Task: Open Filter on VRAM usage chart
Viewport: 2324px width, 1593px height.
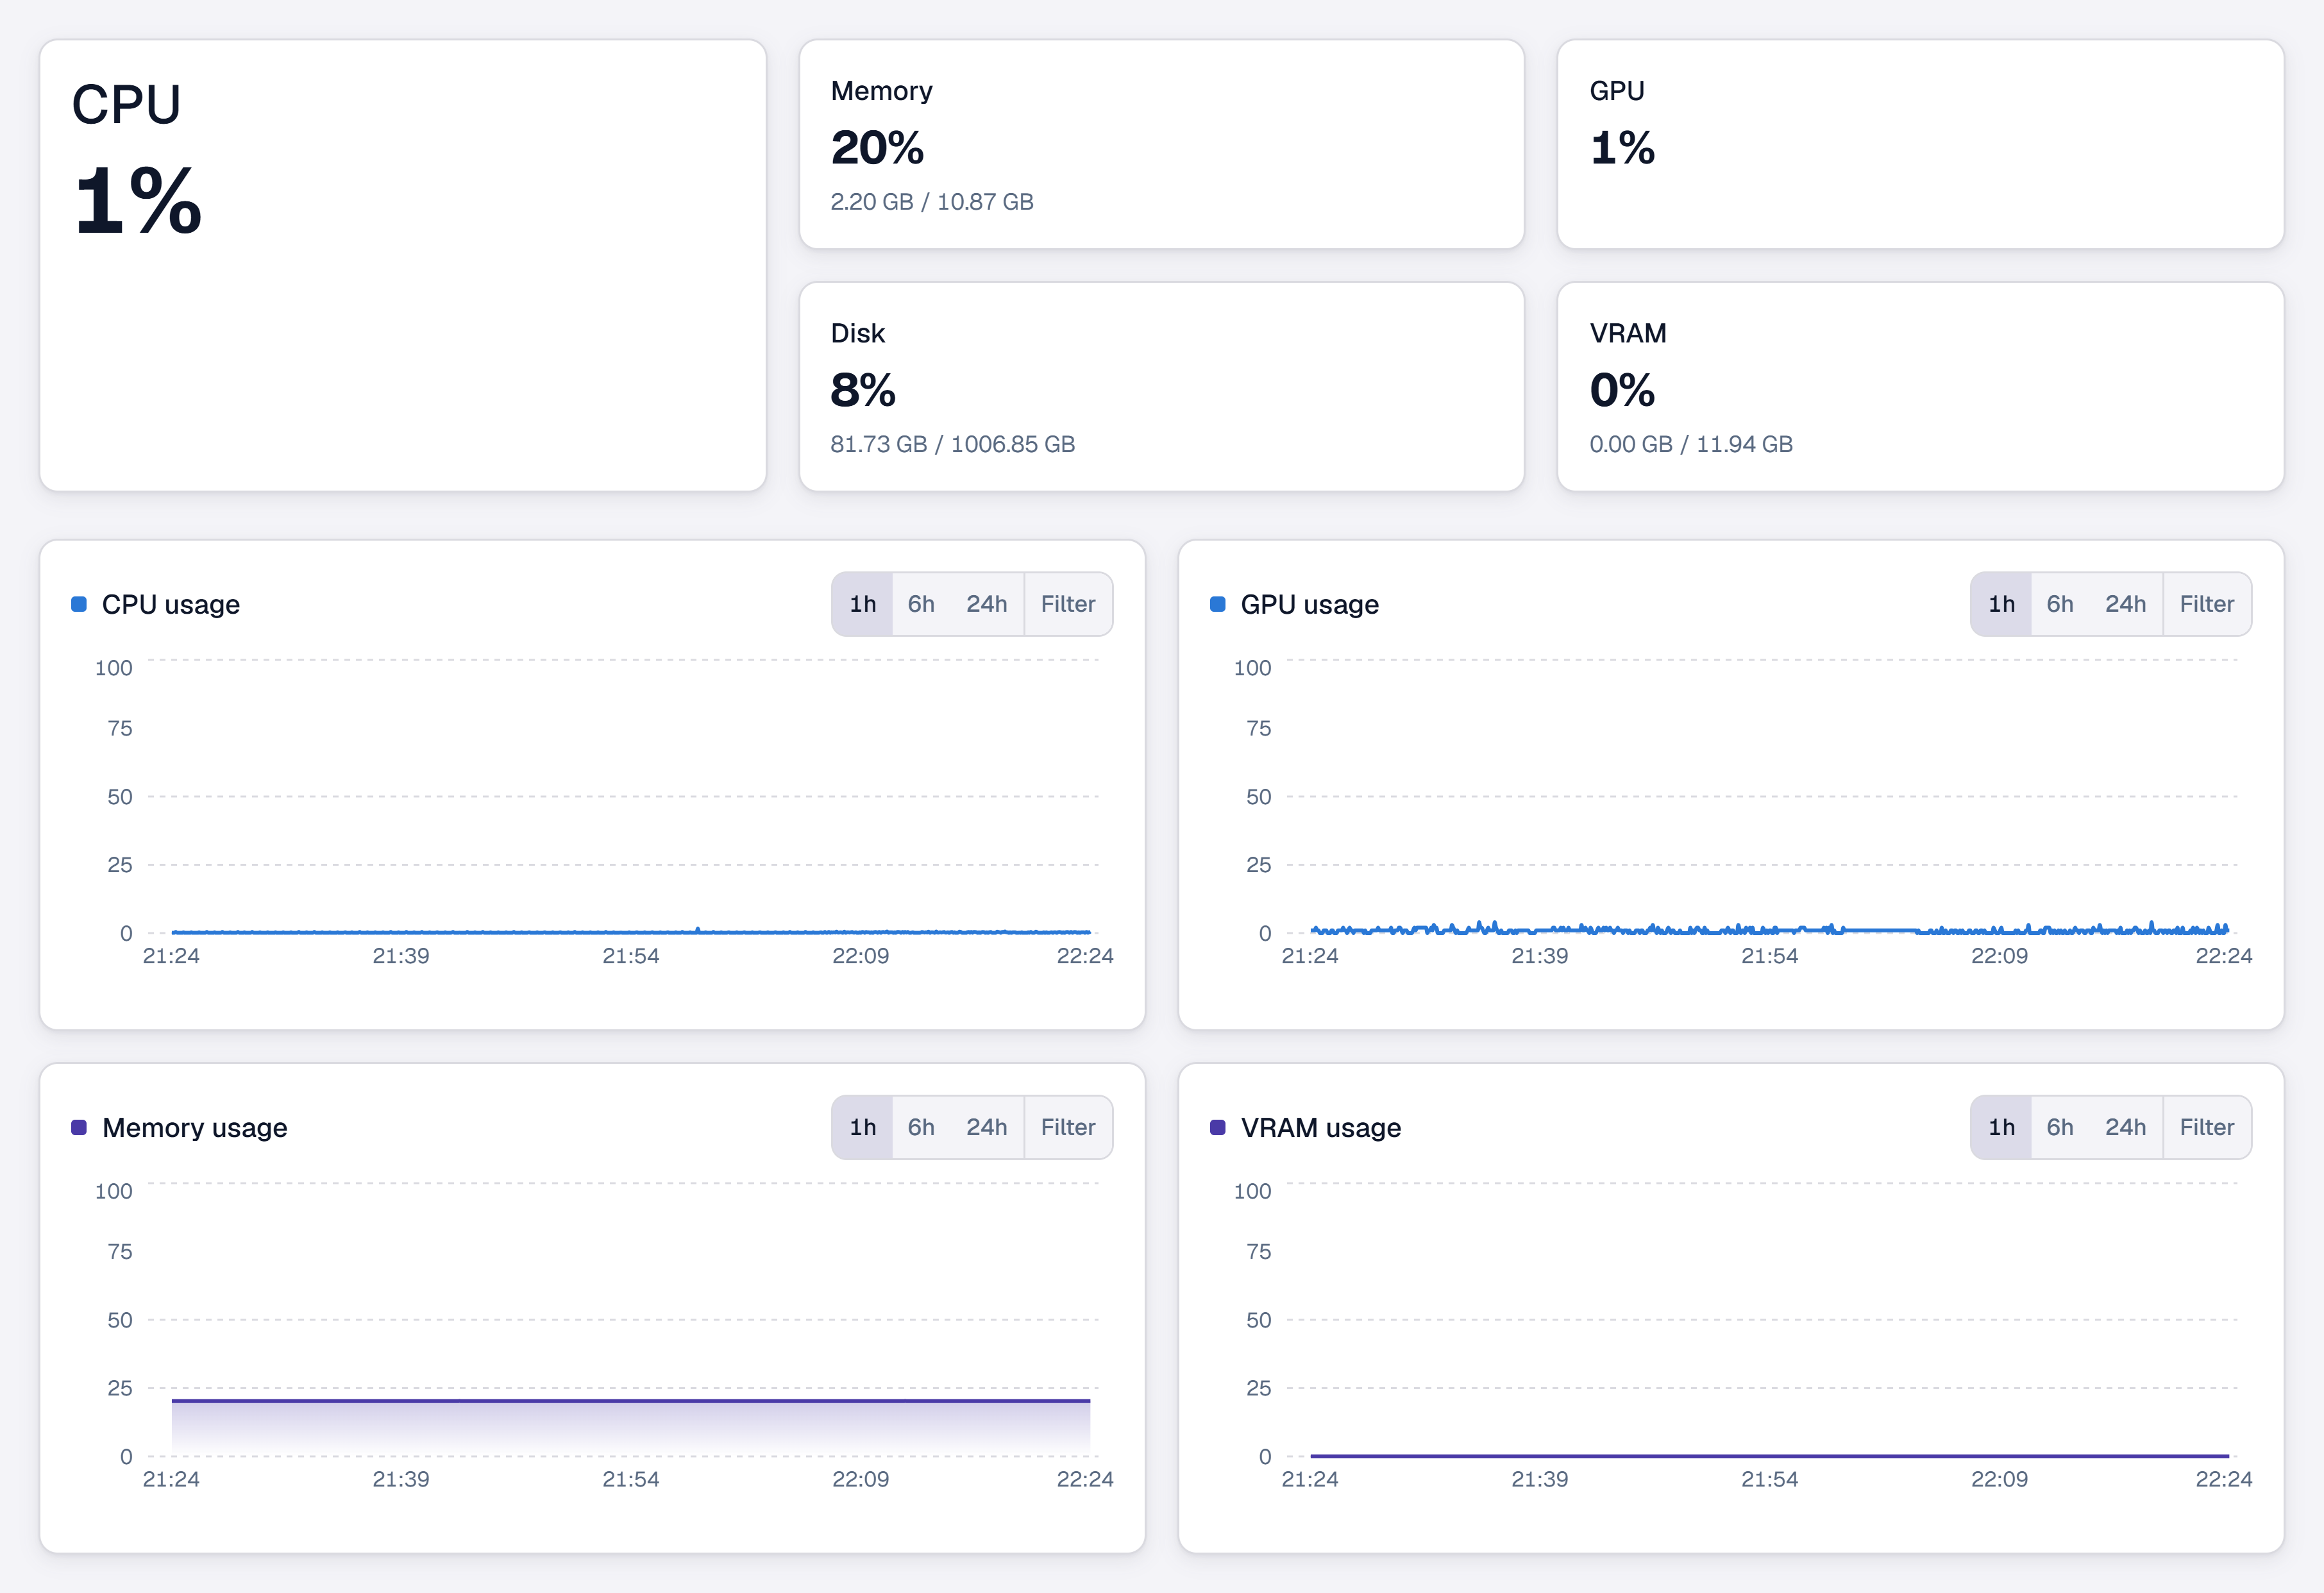Action: pos(2207,1127)
